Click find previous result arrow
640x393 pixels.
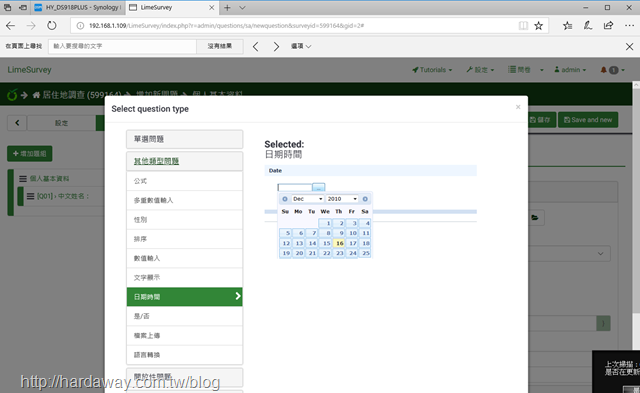256,47
